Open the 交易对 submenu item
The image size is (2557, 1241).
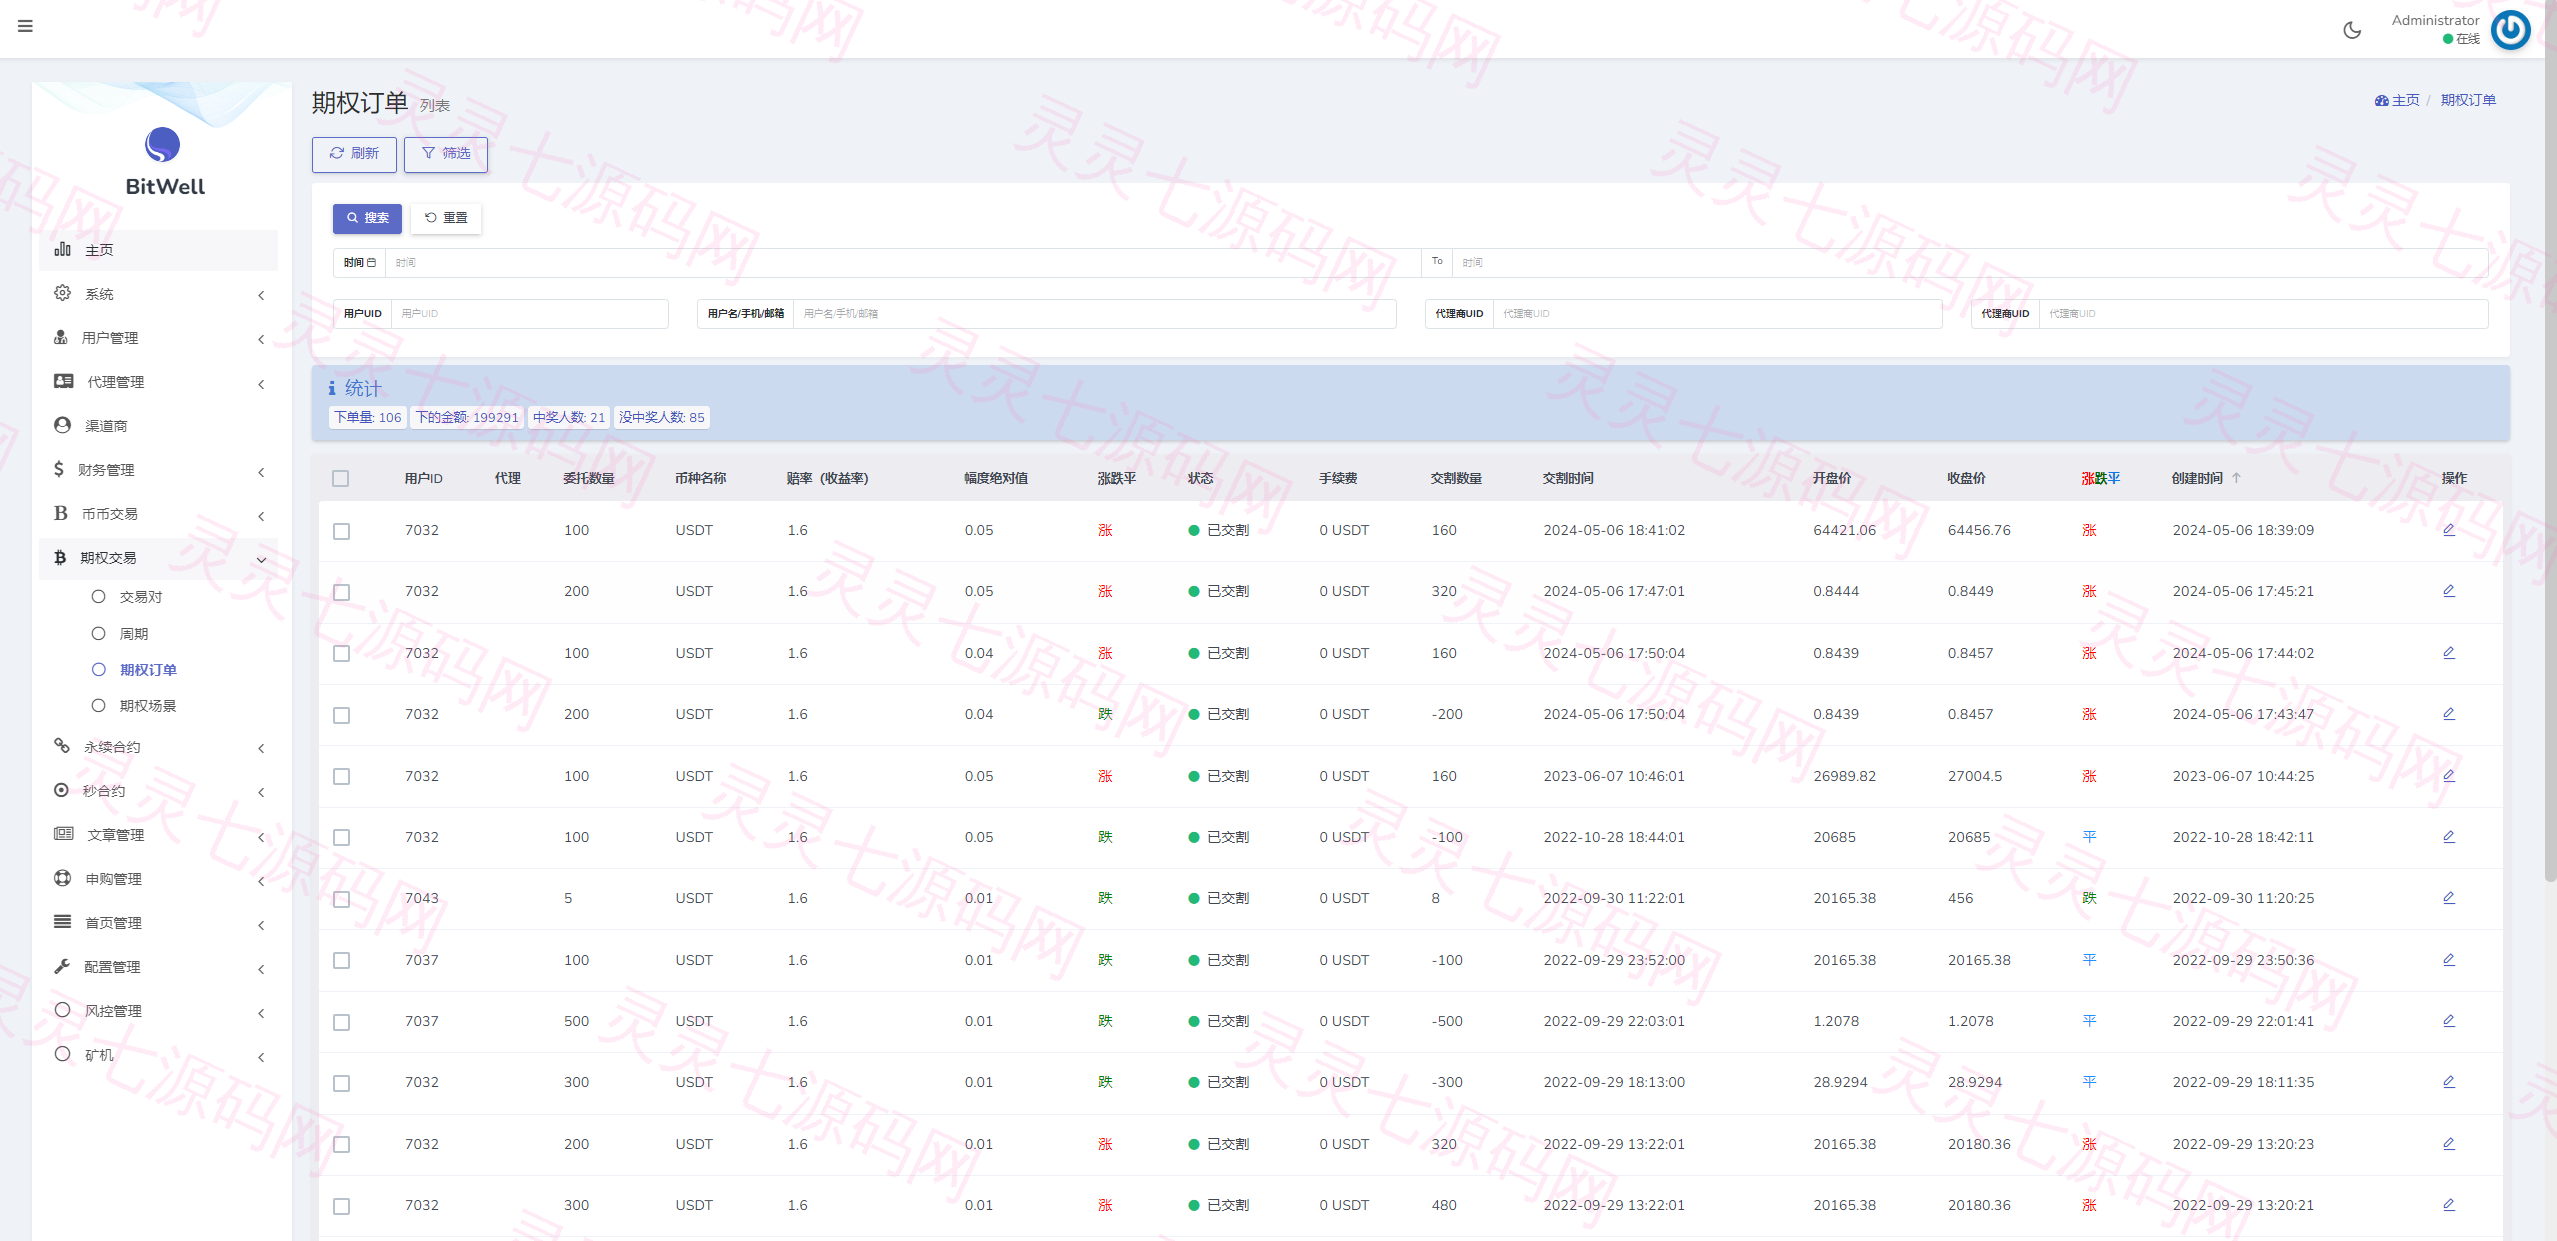[141, 597]
